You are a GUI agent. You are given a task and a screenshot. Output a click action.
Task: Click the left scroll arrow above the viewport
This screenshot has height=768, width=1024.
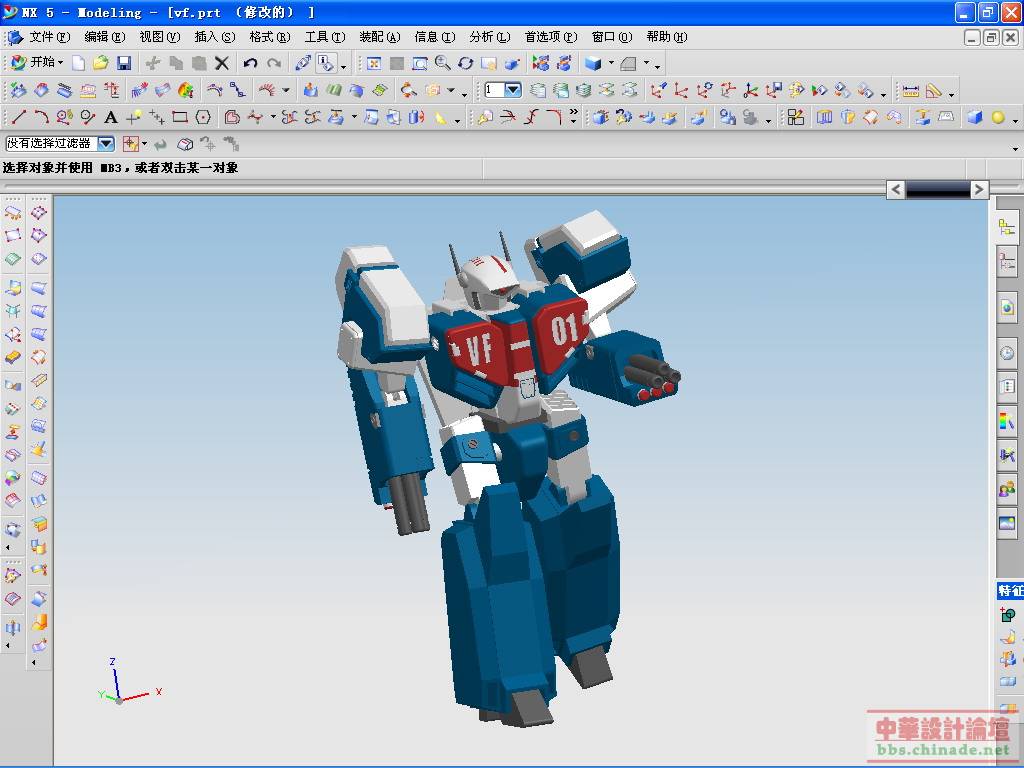(x=896, y=189)
